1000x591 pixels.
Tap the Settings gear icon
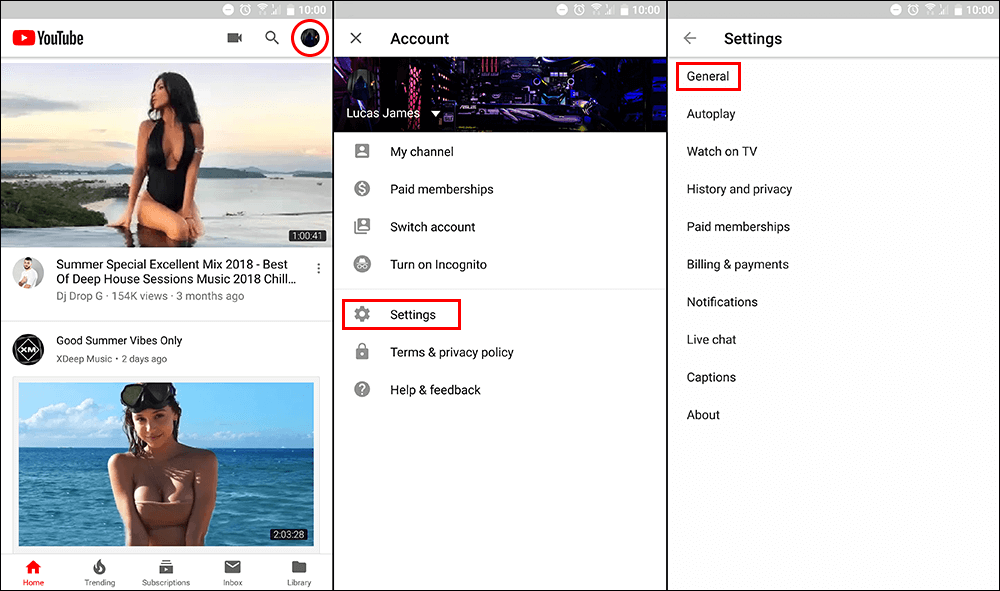point(362,314)
